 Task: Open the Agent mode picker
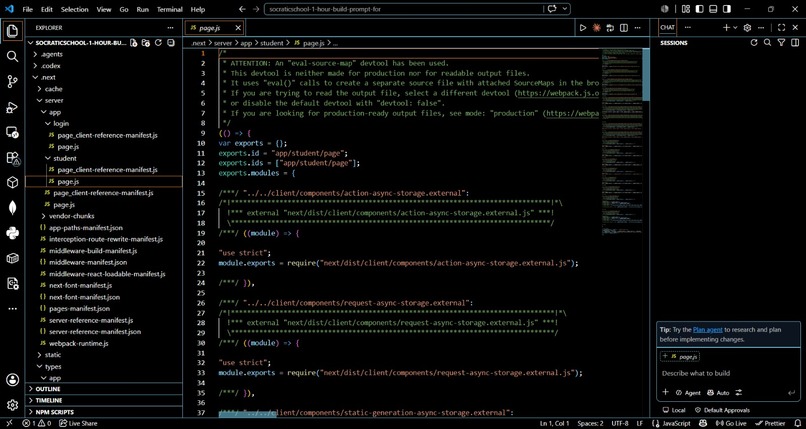688,393
